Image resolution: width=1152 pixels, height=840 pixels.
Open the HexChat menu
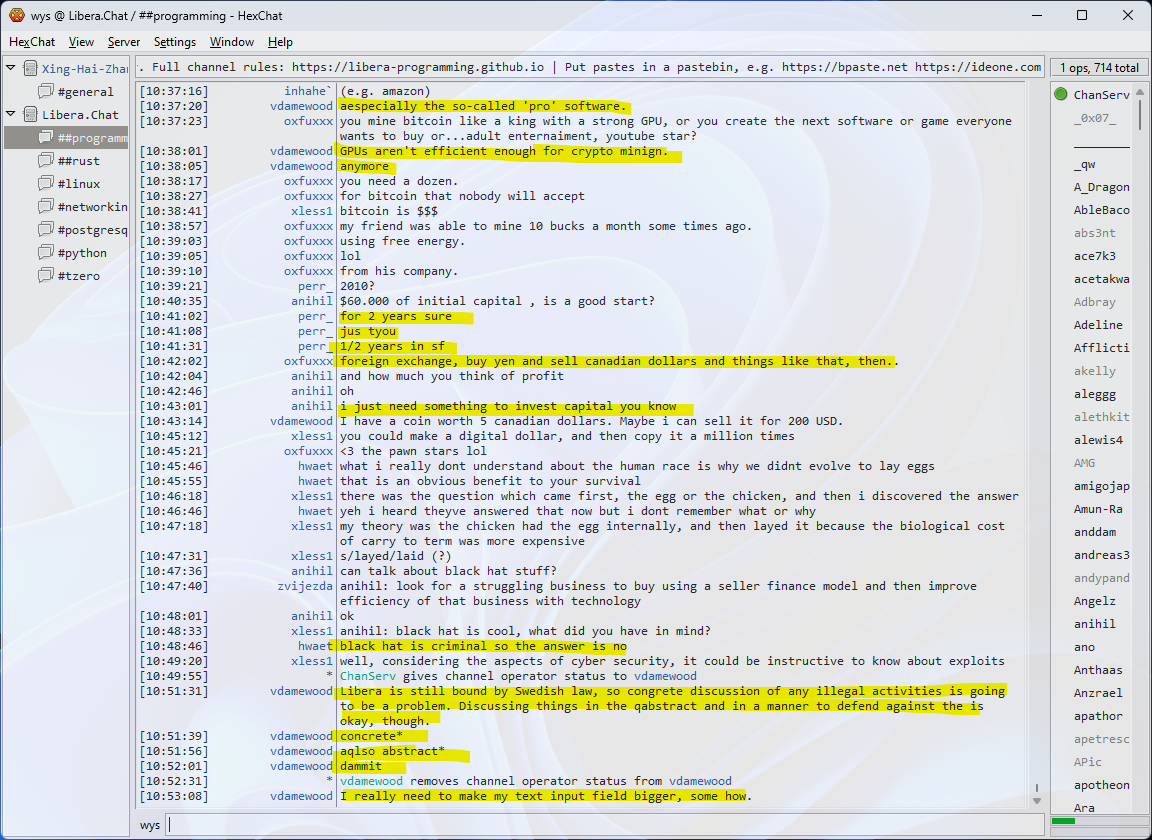32,42
